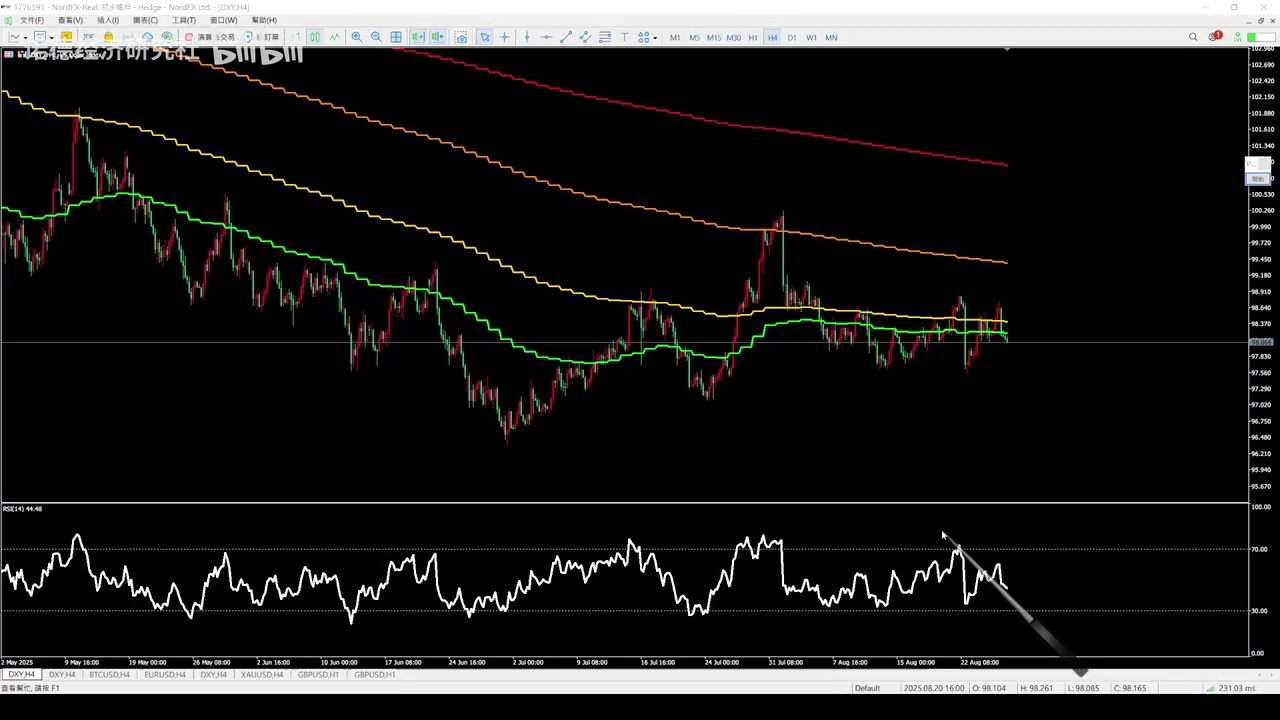This screenshot has width=1280, height=720.
Task: Open the IDE MetaEditor icon
Action: coord(88,37)
